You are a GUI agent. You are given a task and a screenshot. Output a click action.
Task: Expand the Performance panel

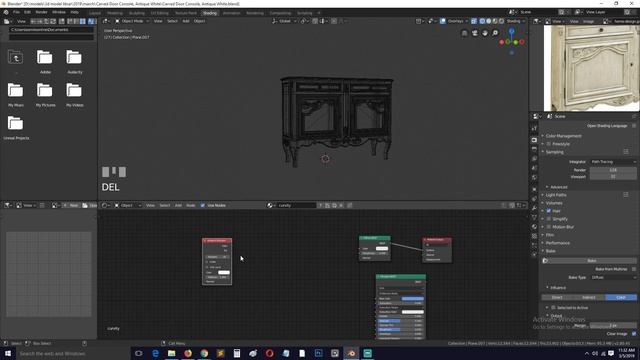coord(558,243)
